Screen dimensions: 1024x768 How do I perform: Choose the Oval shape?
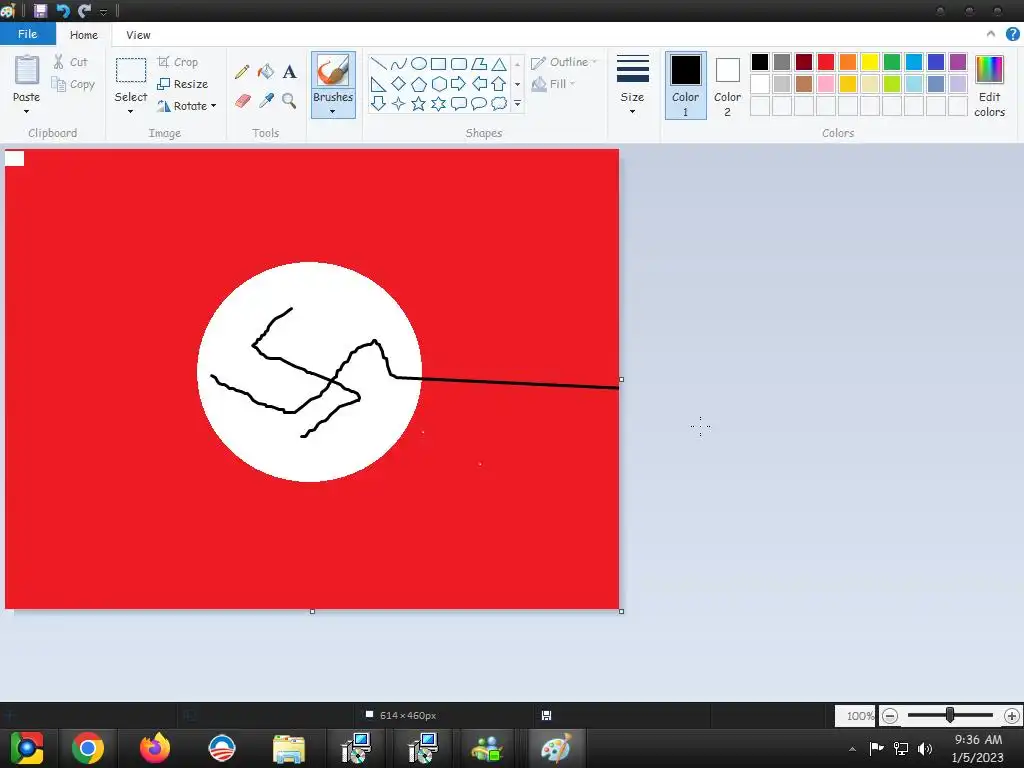[419, 64]
